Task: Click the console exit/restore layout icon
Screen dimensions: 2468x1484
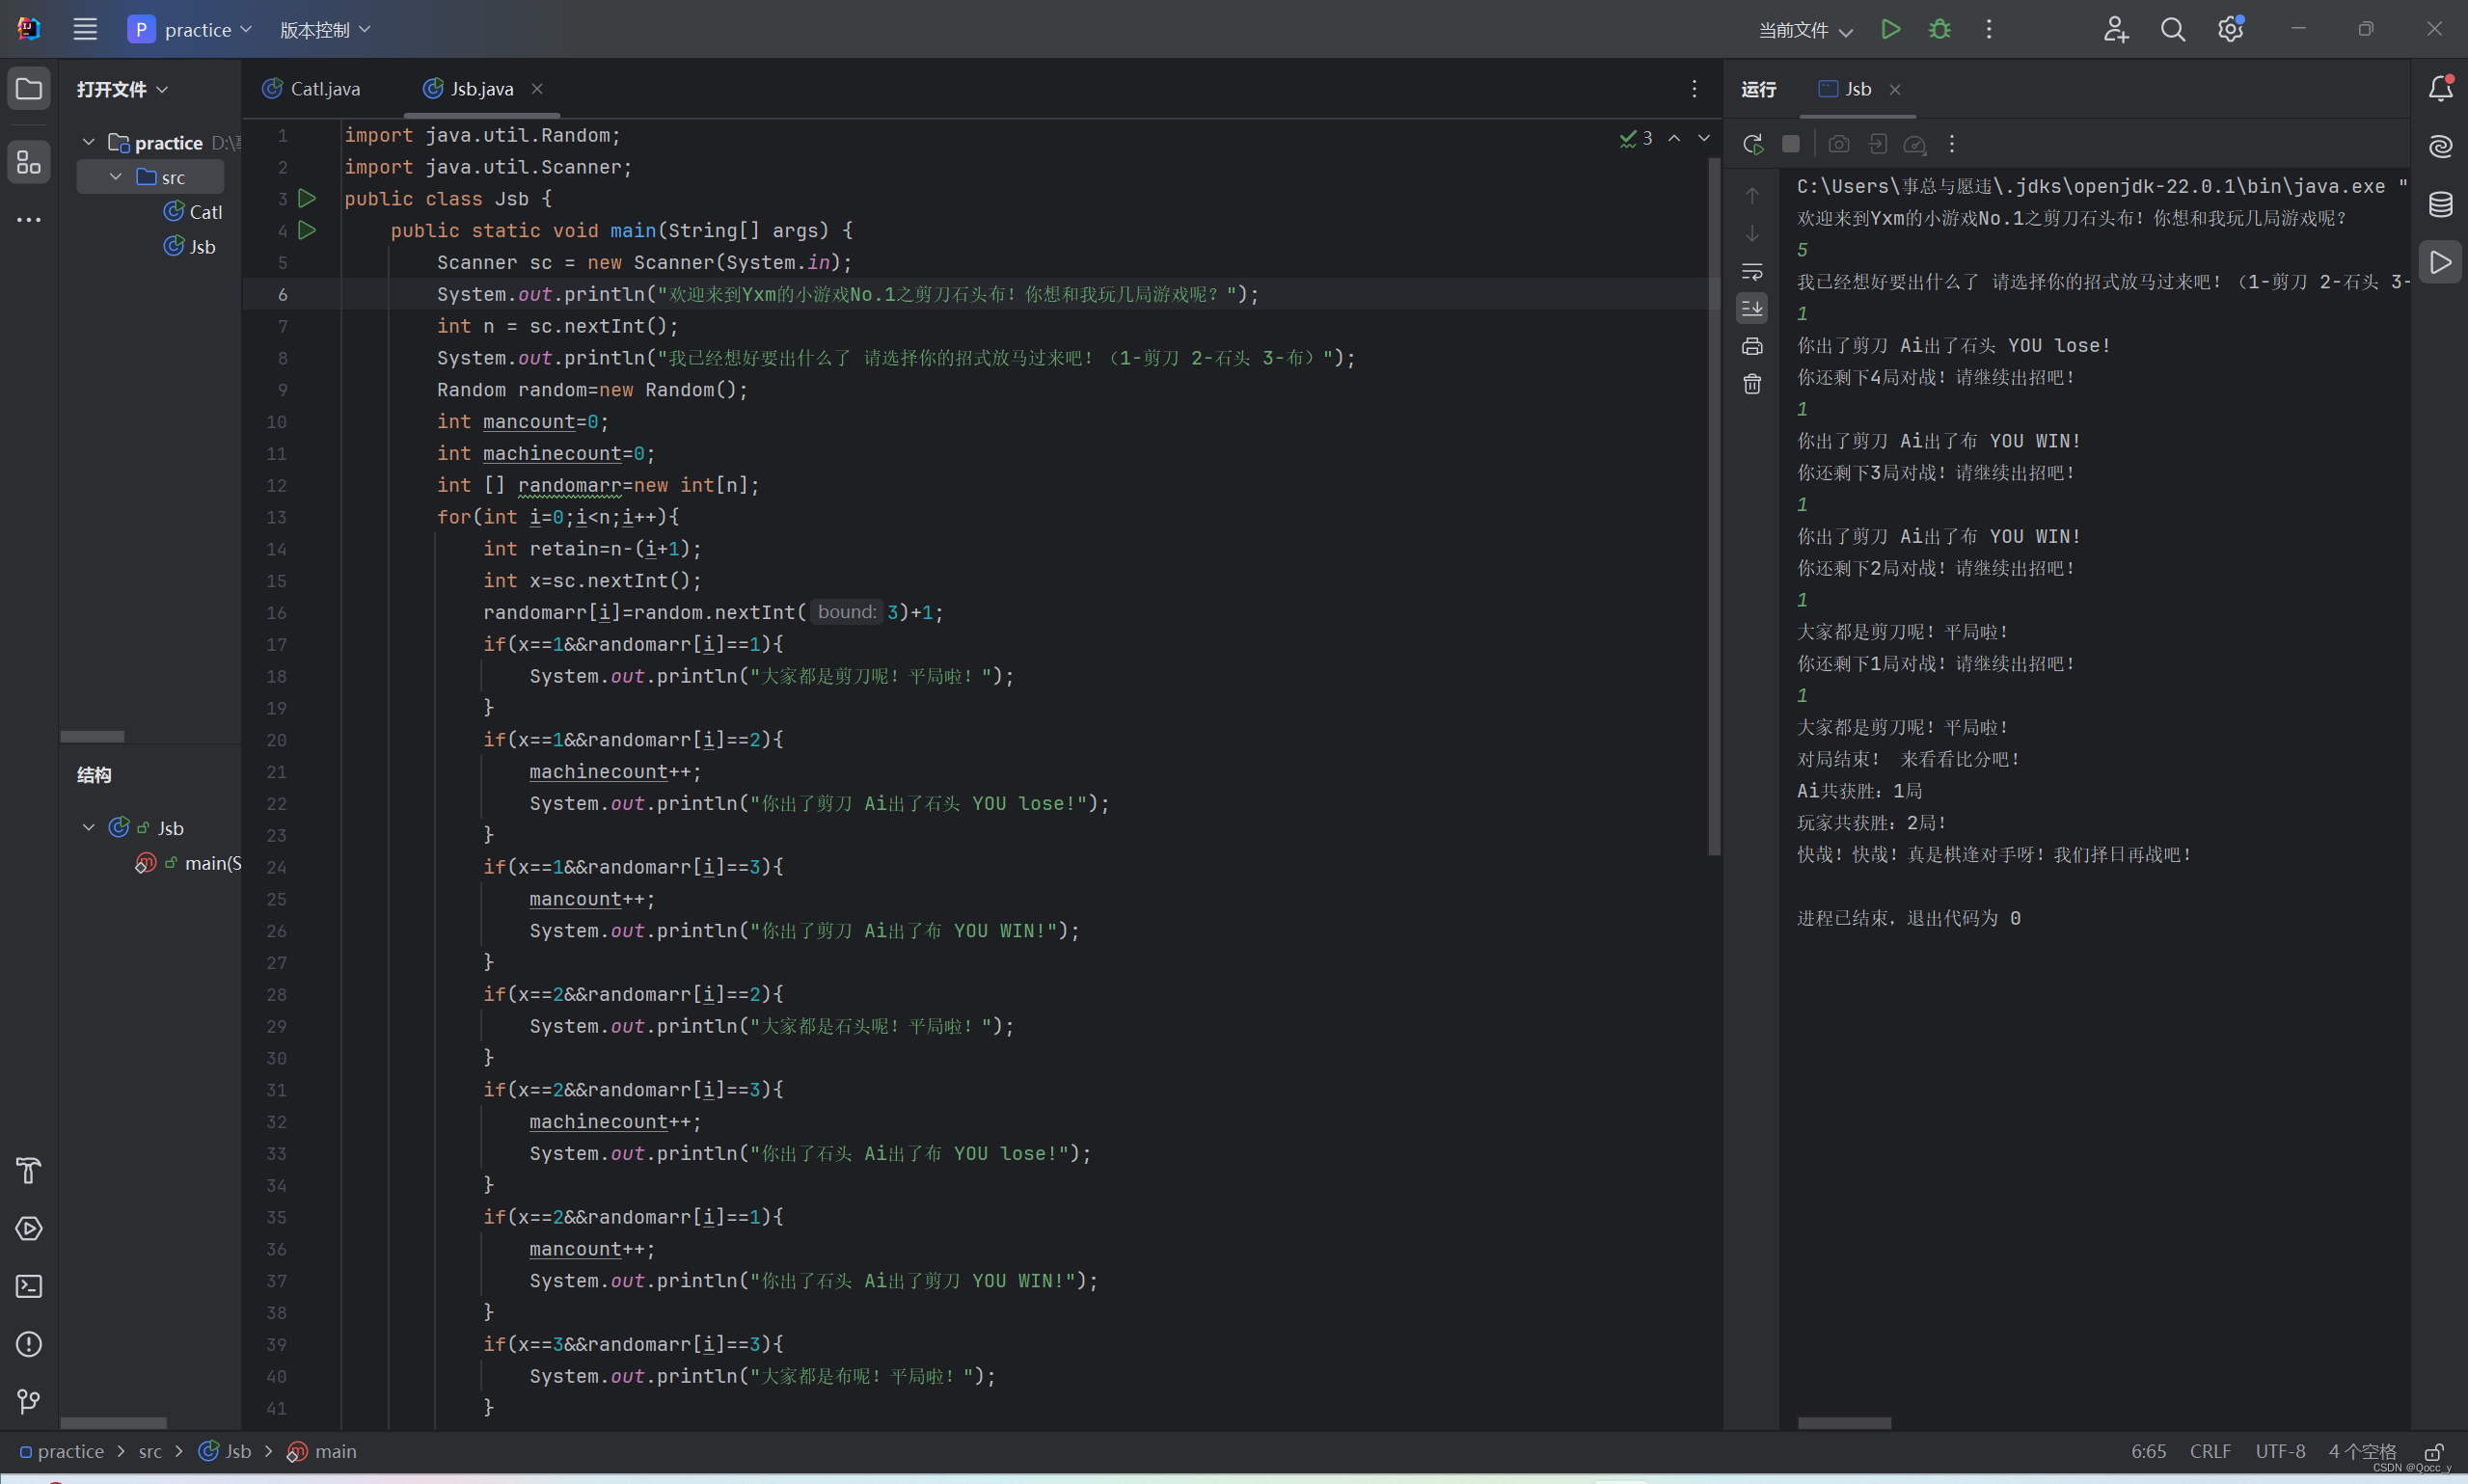Action: (1877, 144)
